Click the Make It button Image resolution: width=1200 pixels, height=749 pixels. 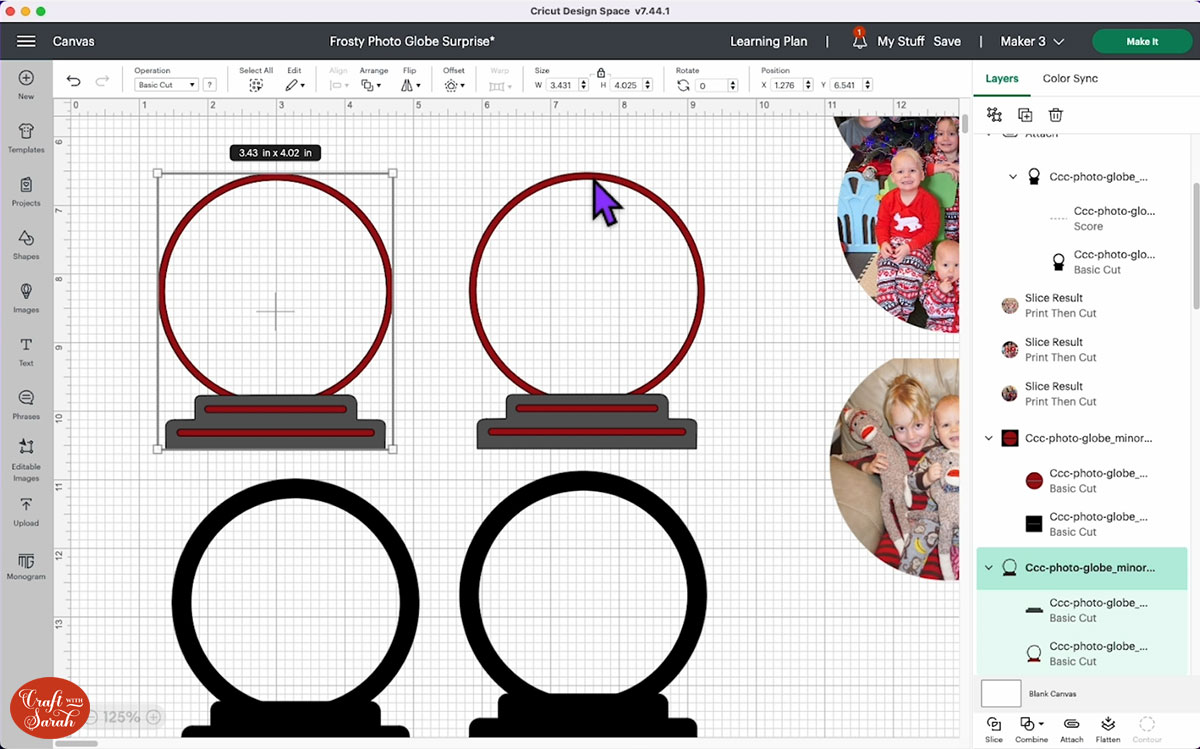tap(1141, 41)
